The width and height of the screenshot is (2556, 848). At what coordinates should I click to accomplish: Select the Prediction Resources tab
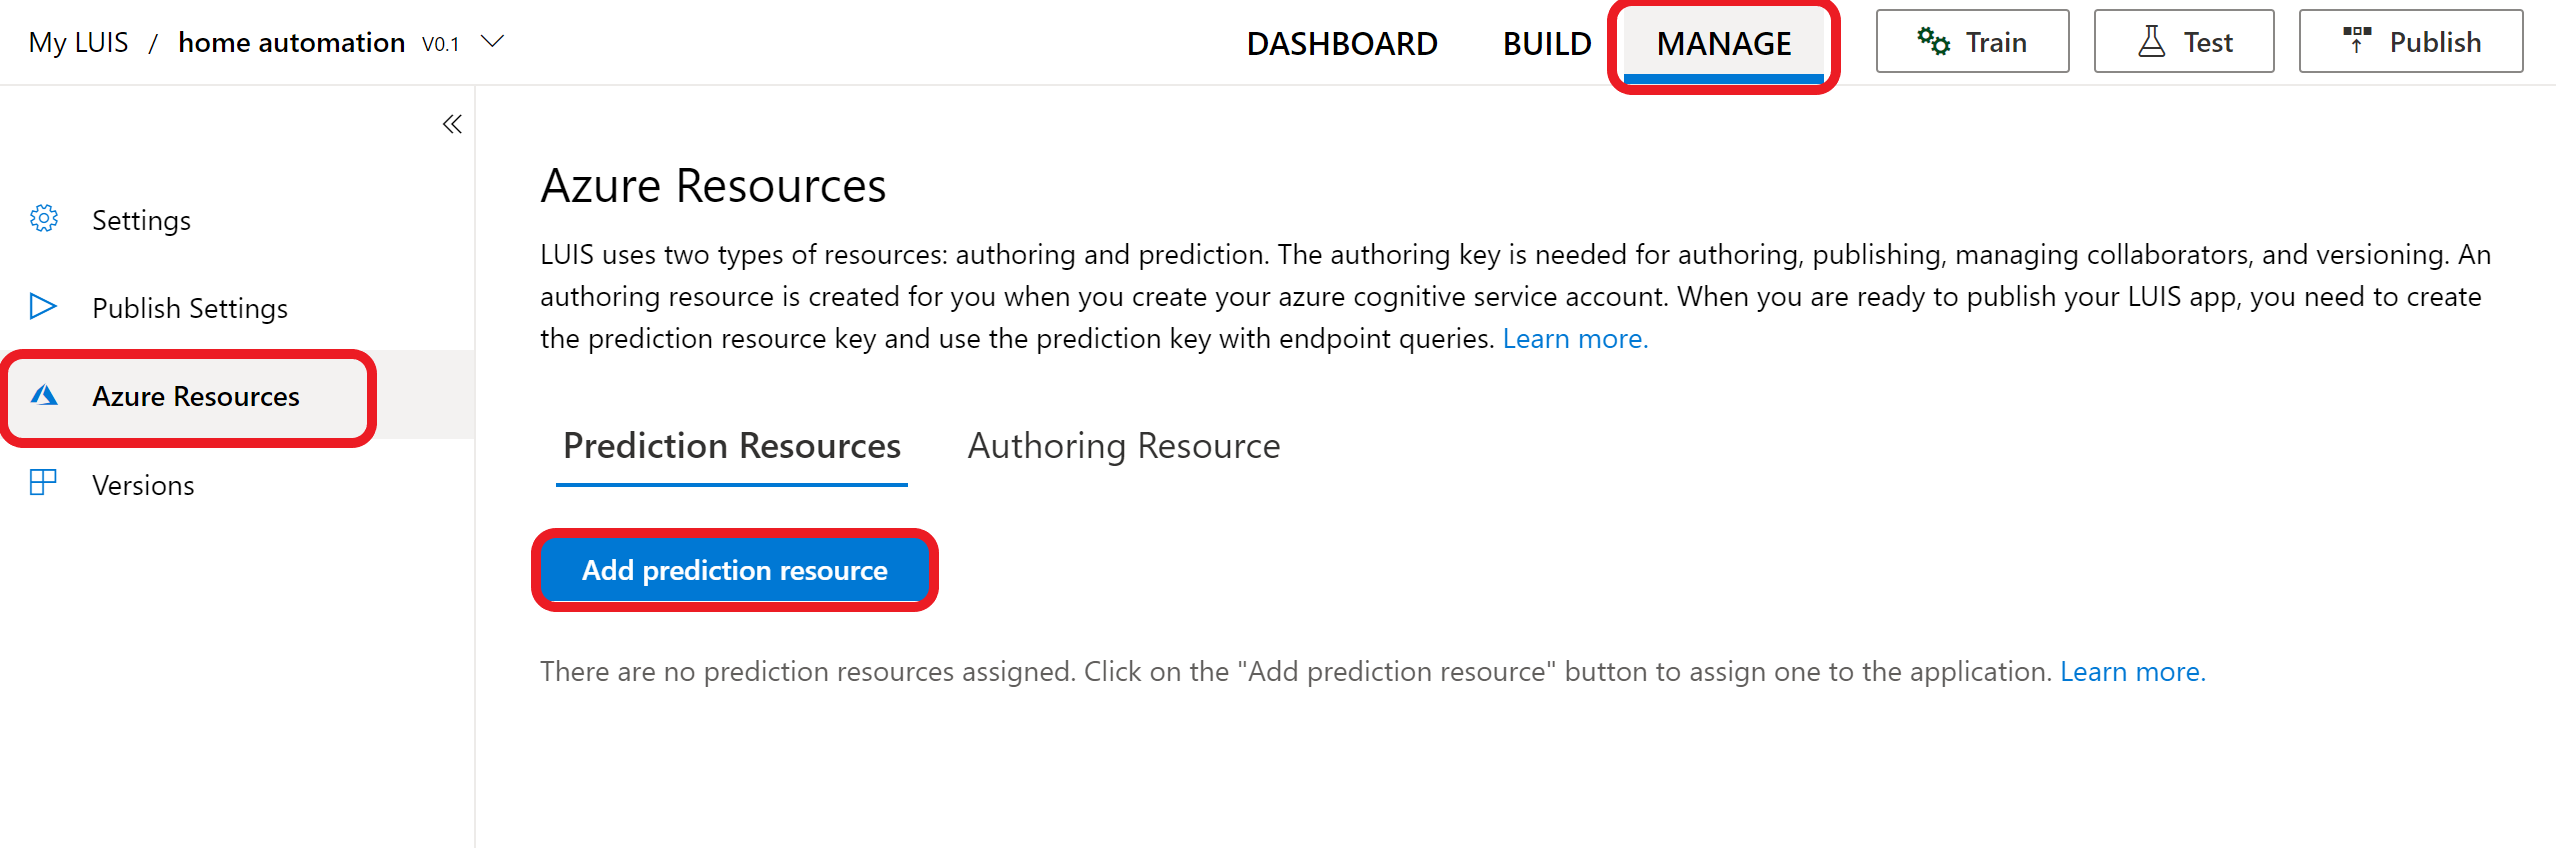coord(732,446)
